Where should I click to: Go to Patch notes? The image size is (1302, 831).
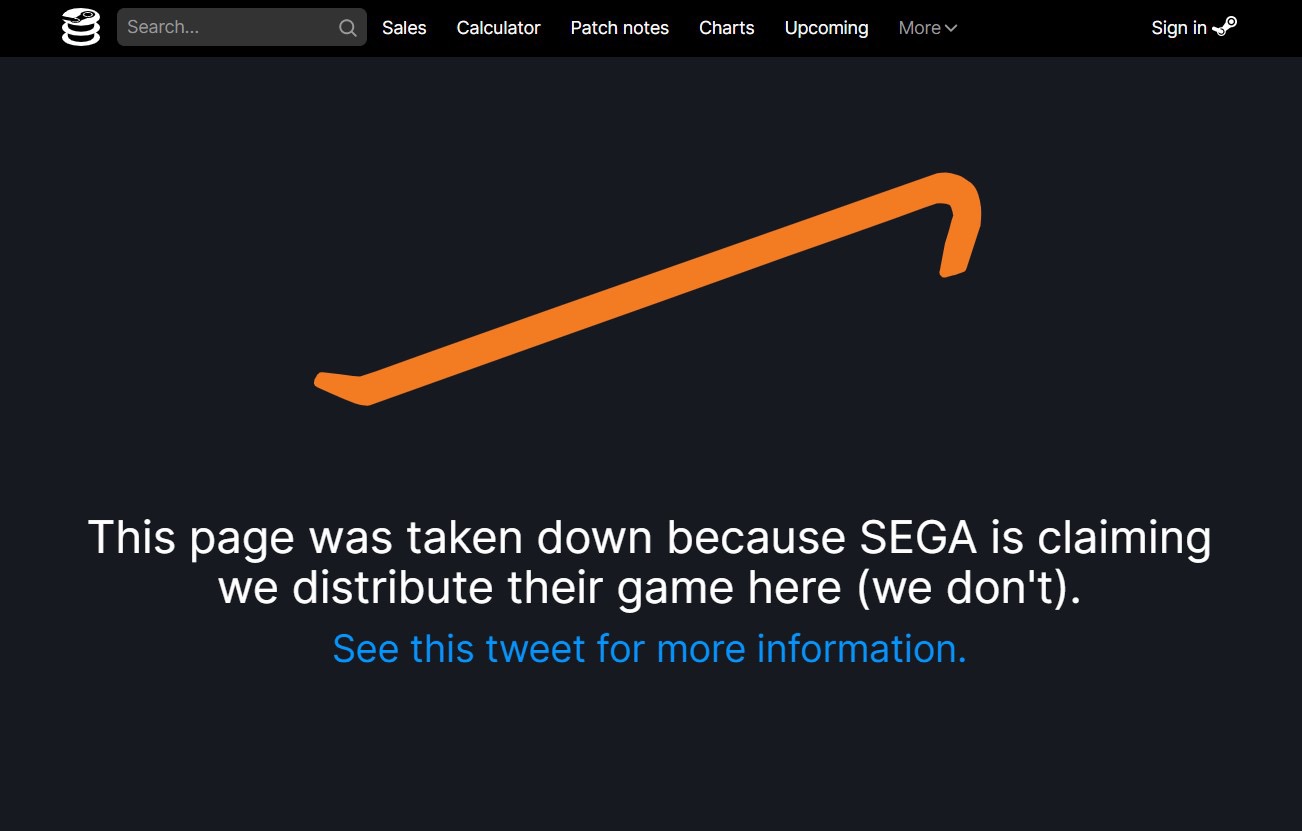(619, 28)
